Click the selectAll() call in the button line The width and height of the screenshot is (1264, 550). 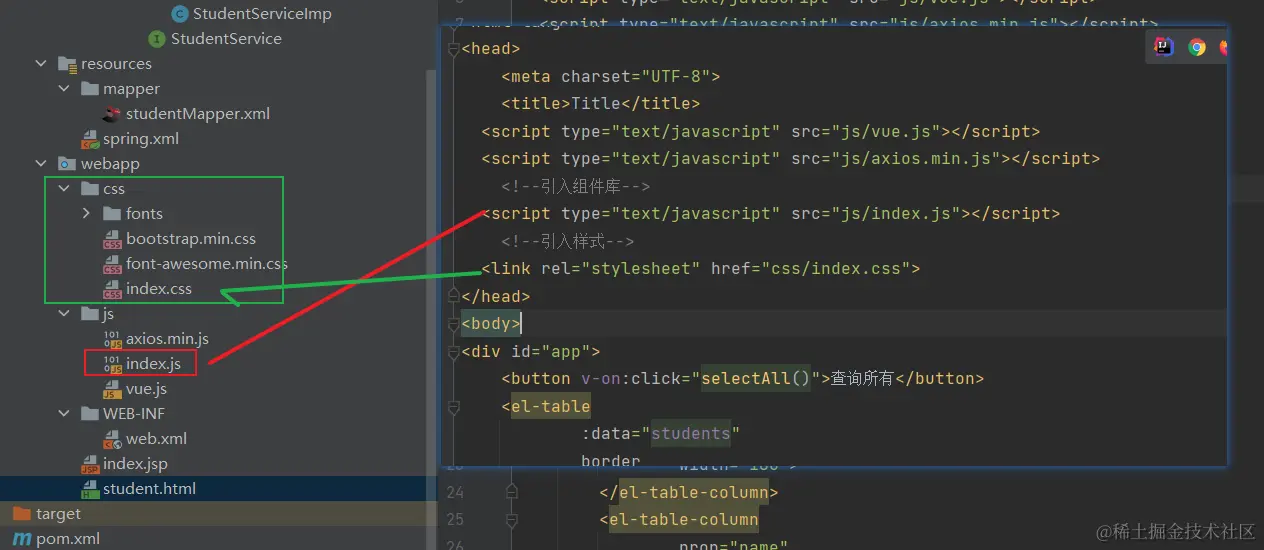(x=756, y=378)
